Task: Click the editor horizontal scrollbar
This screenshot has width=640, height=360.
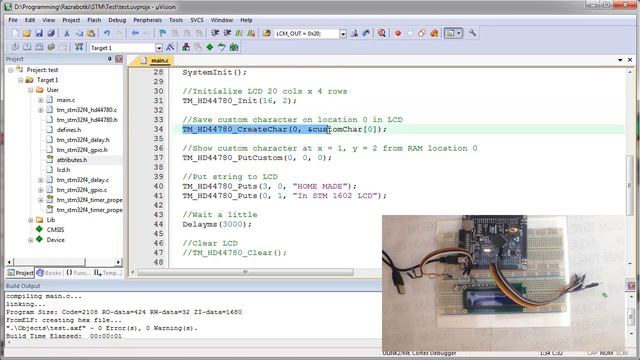Action: point(245,272)
